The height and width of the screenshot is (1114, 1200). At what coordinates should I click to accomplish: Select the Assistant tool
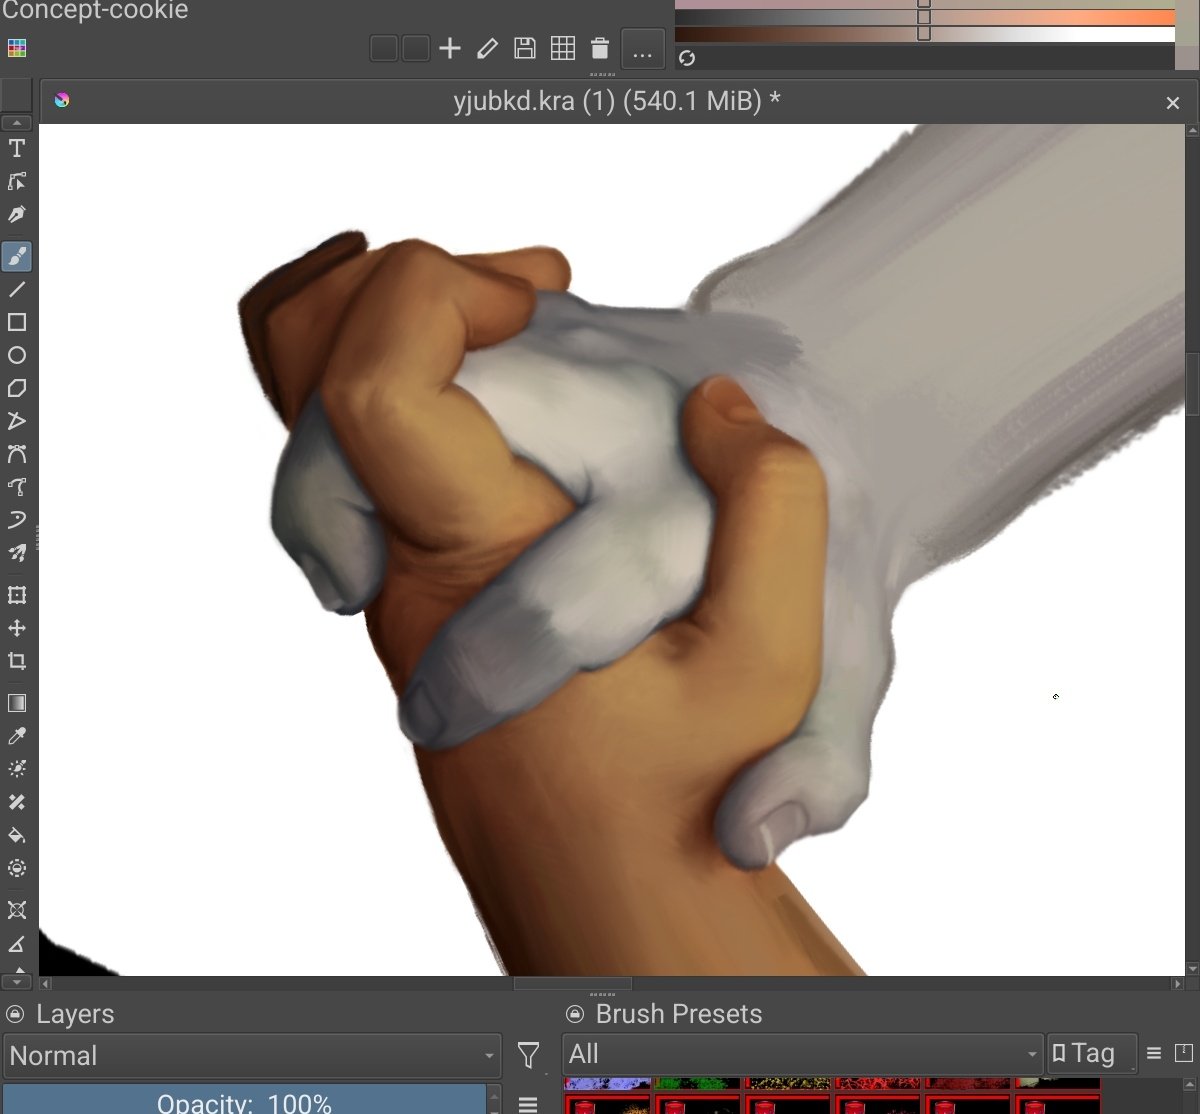[17, 910]
